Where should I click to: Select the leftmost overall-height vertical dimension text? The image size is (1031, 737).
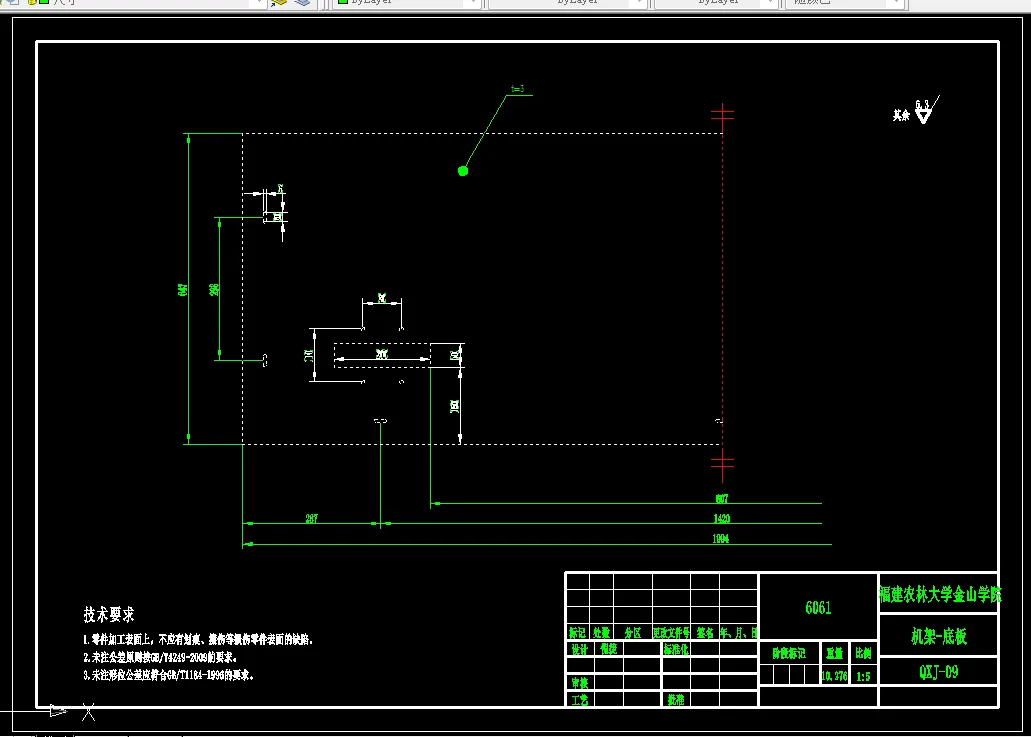(x=183, y=289)
